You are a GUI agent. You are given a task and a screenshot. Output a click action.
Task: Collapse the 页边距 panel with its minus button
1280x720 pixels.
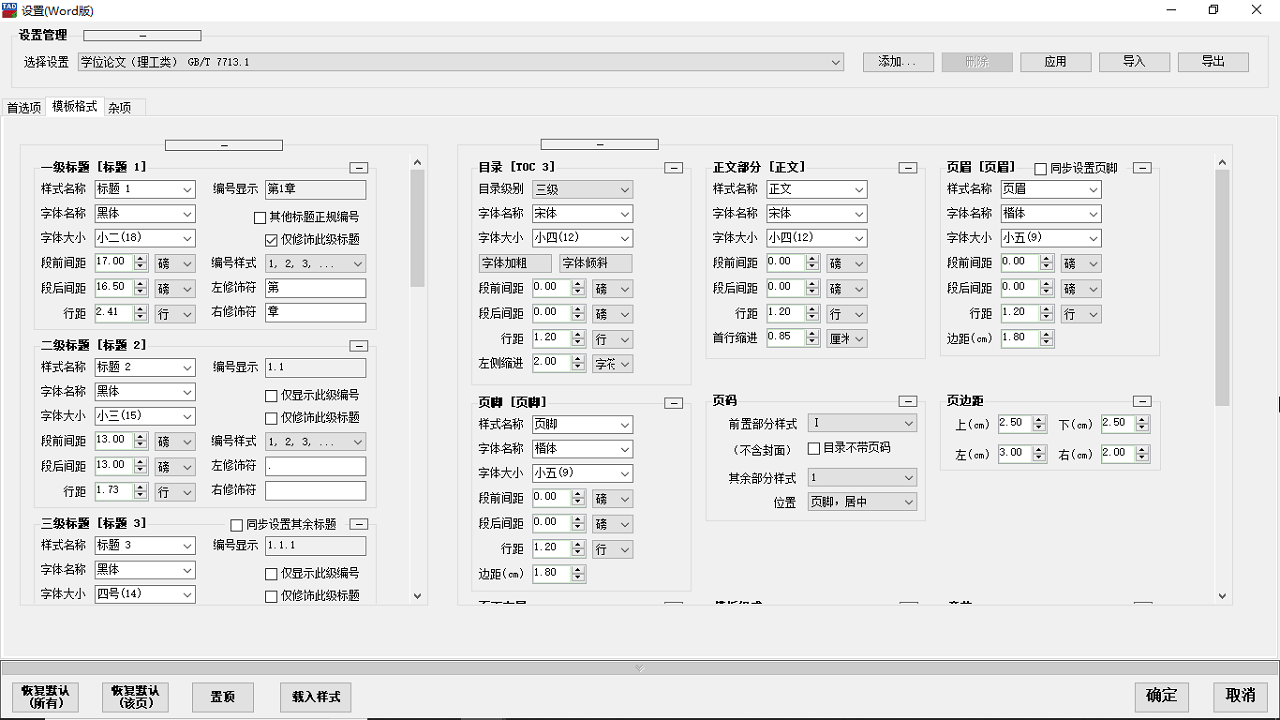click(x=1141, y=400)
